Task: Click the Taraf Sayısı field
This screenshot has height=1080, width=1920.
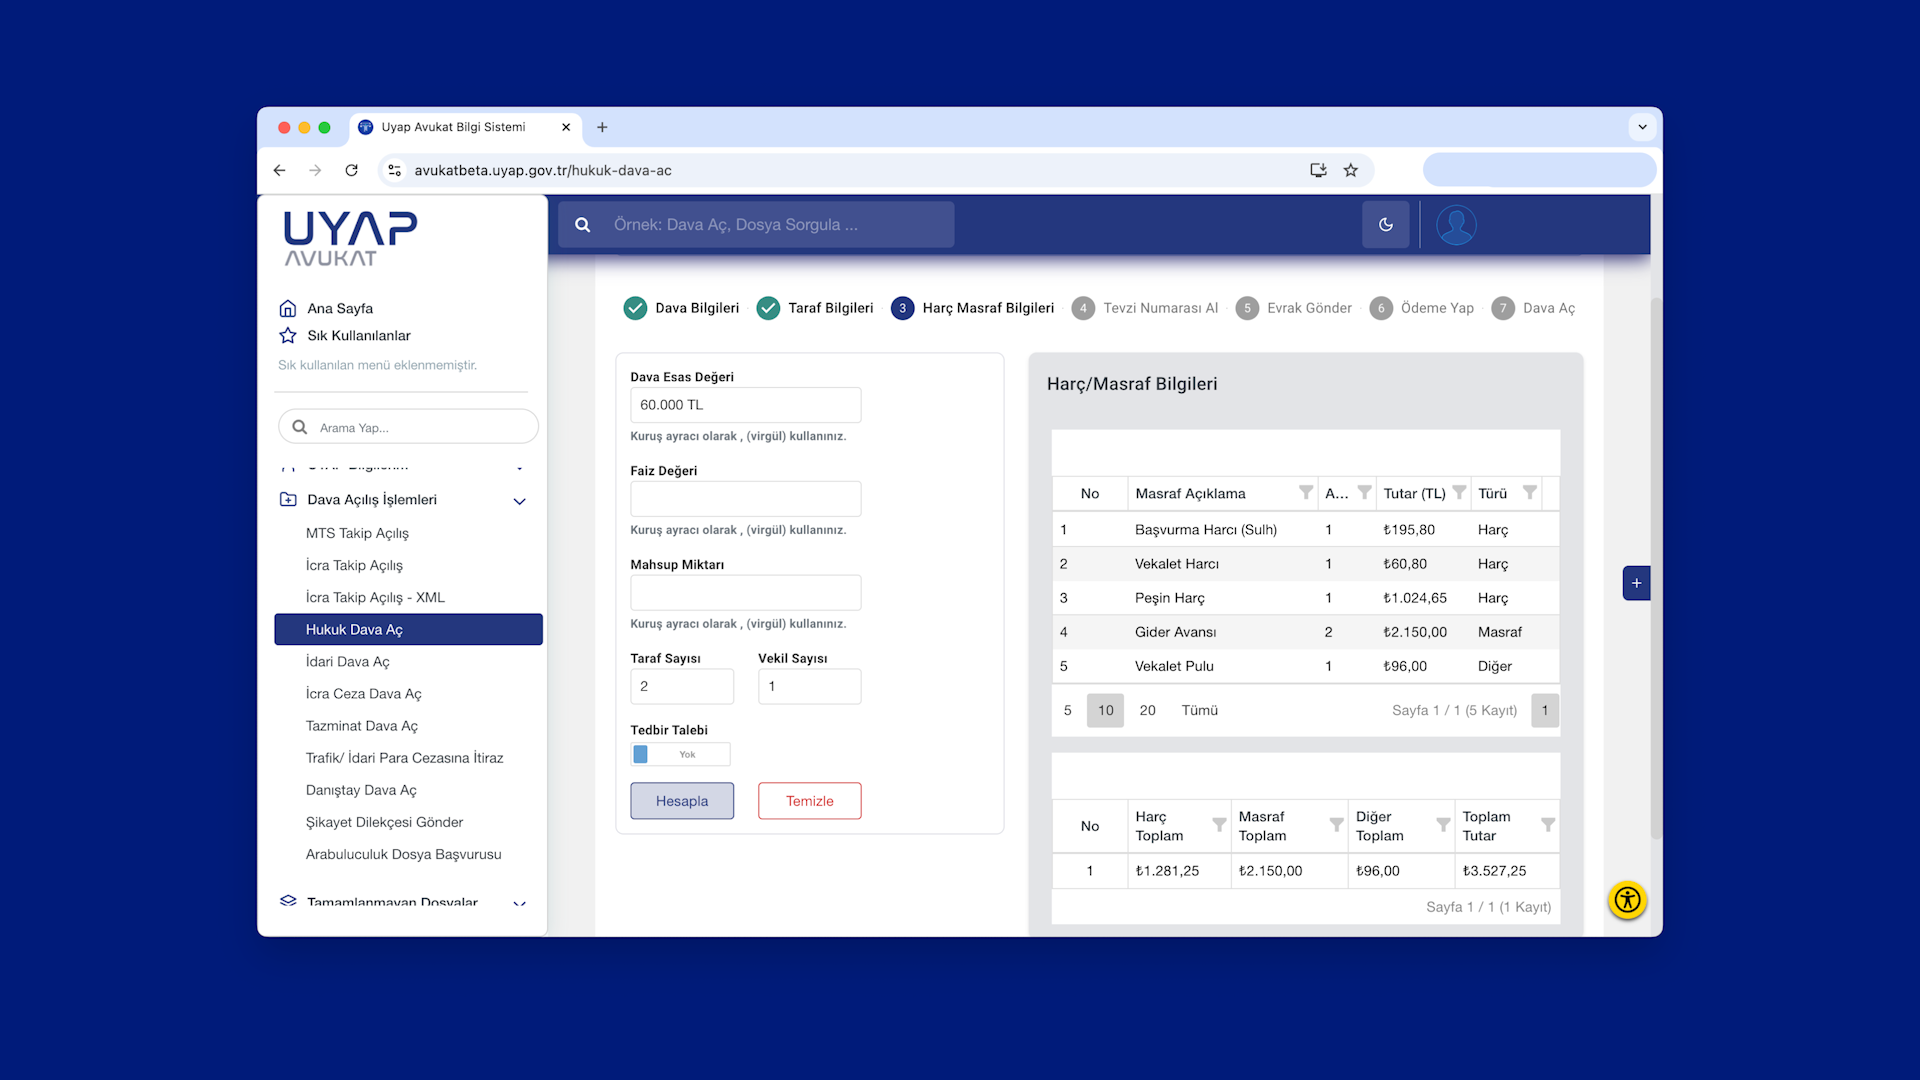Action: click(x=682, y=686)
